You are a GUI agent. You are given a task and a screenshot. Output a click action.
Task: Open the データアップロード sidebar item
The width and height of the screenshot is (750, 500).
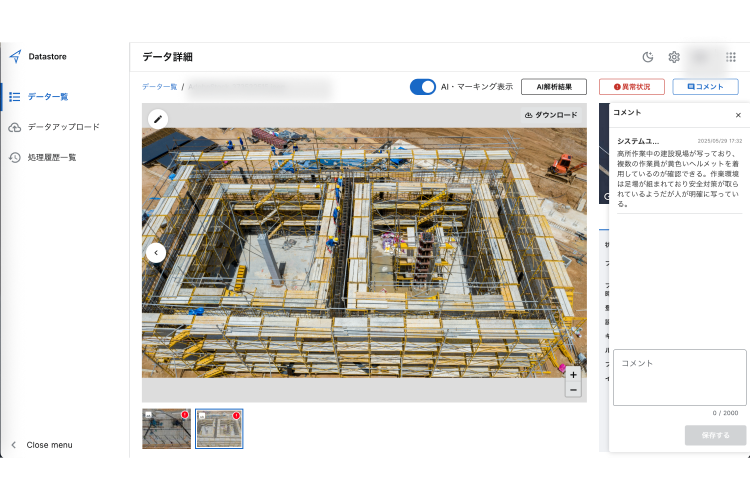(x=65, y=127)
